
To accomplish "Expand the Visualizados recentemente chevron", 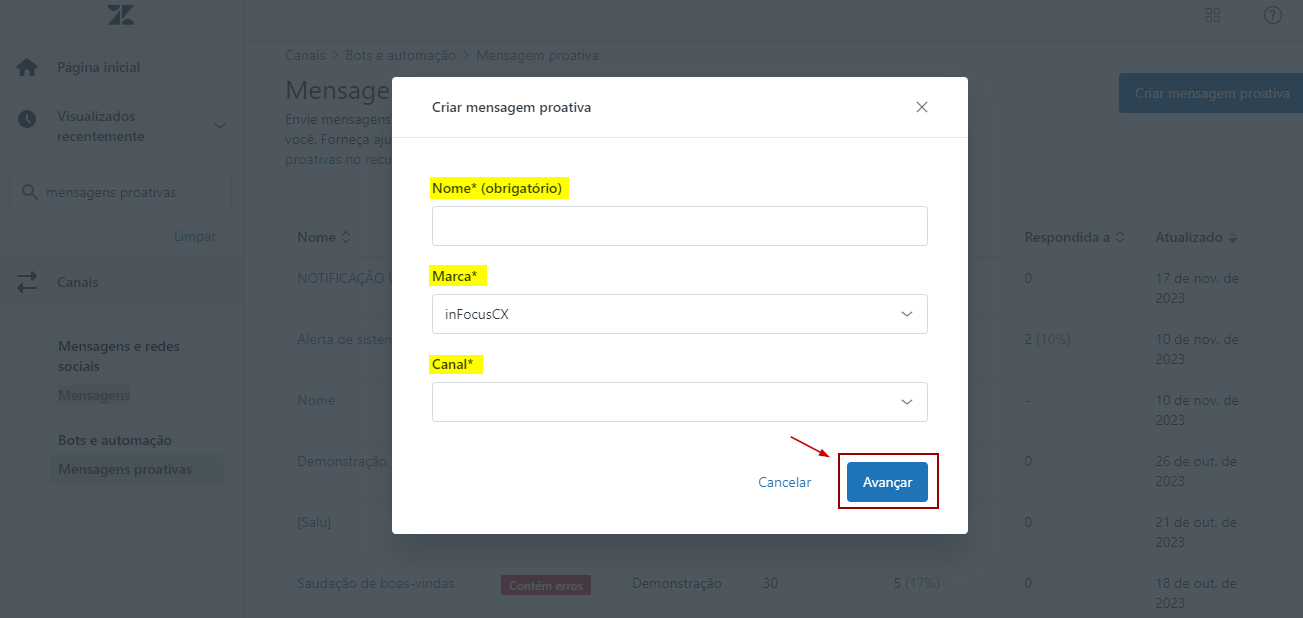I will [220, 126].
